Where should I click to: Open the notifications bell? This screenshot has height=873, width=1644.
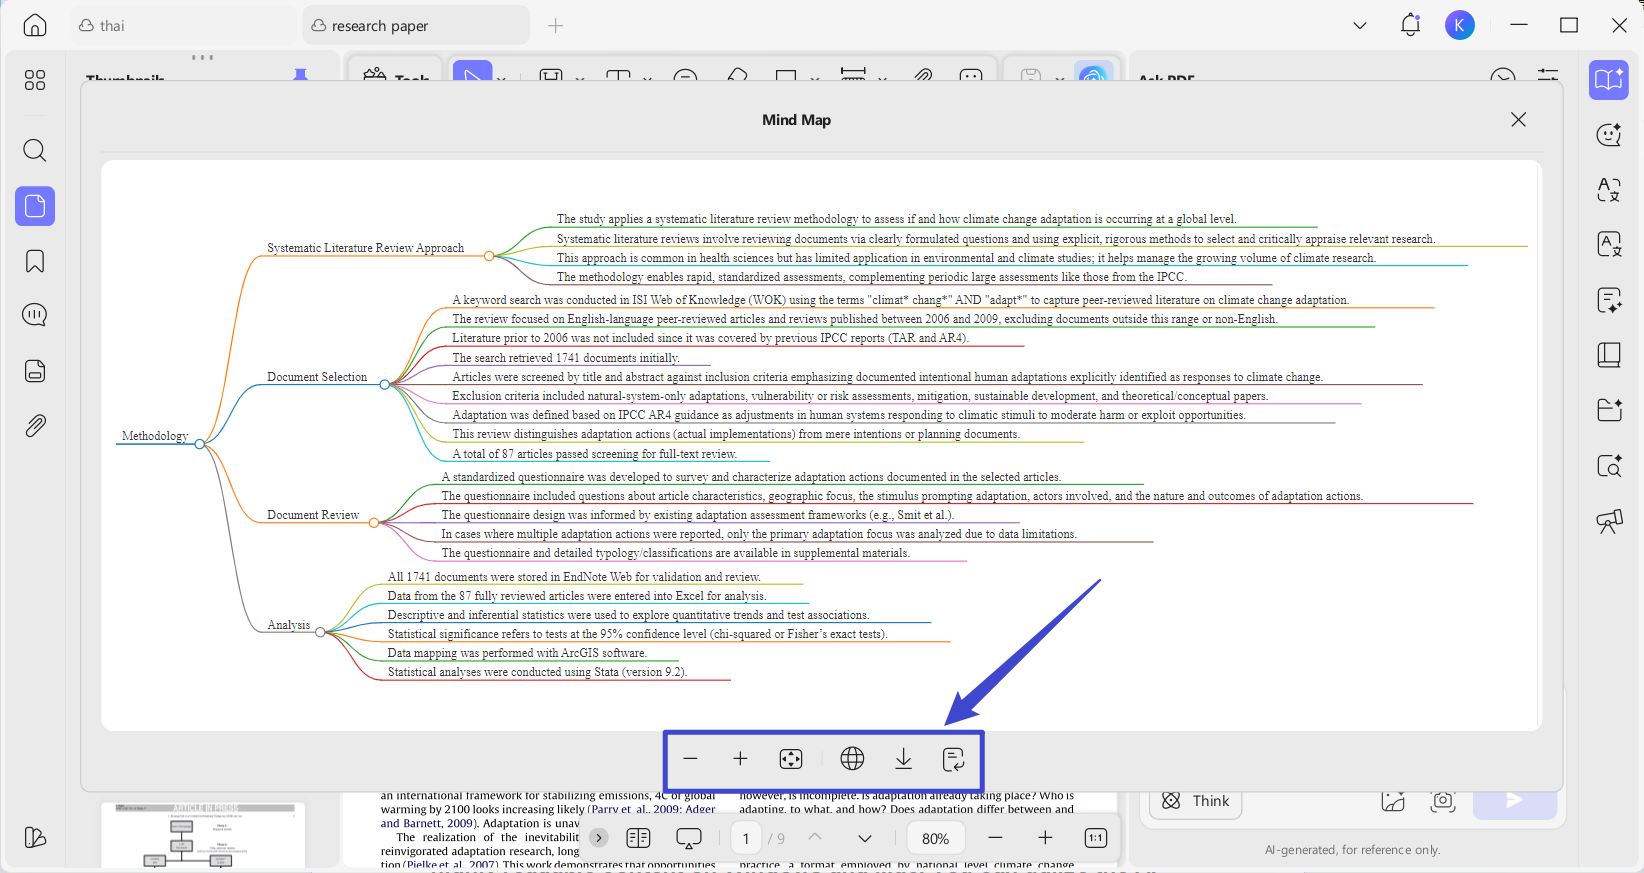(x=1410, y=25)
